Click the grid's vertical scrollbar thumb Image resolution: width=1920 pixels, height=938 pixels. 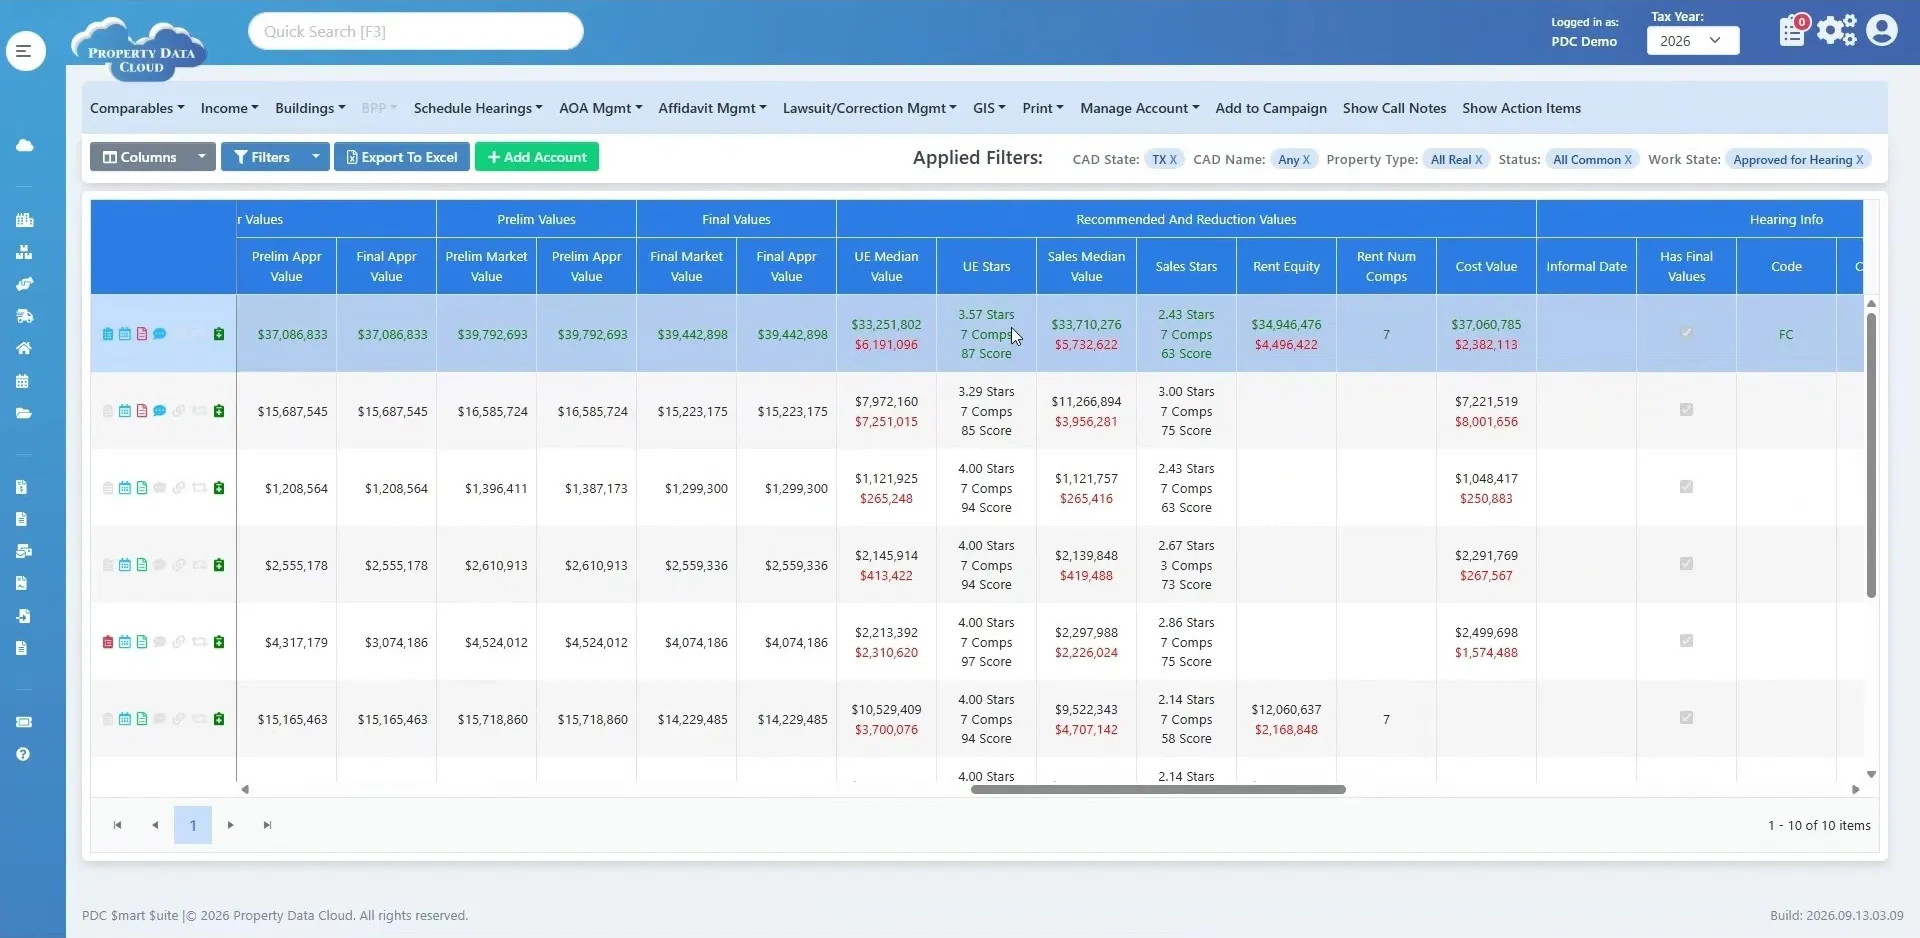[x=1871, y=455]
